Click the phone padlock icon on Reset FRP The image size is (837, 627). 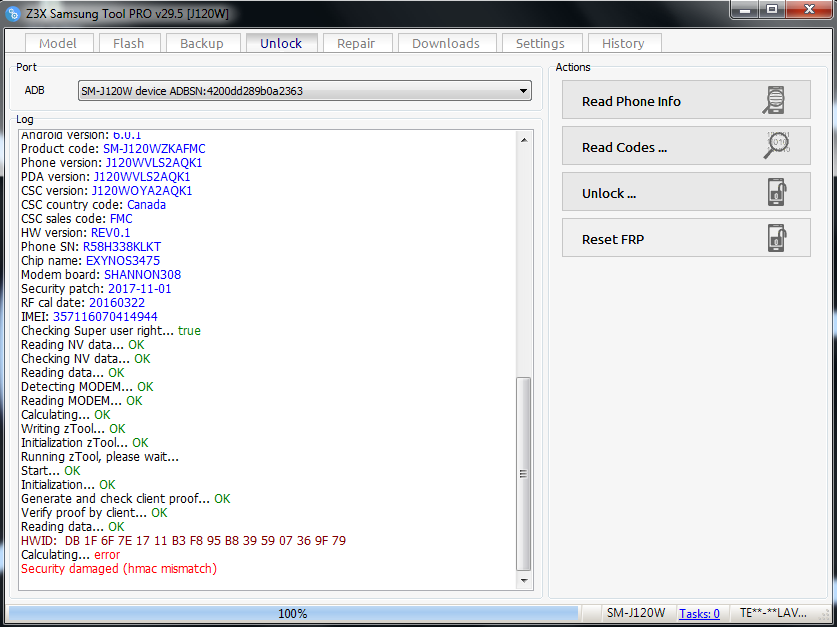(777, 237)
